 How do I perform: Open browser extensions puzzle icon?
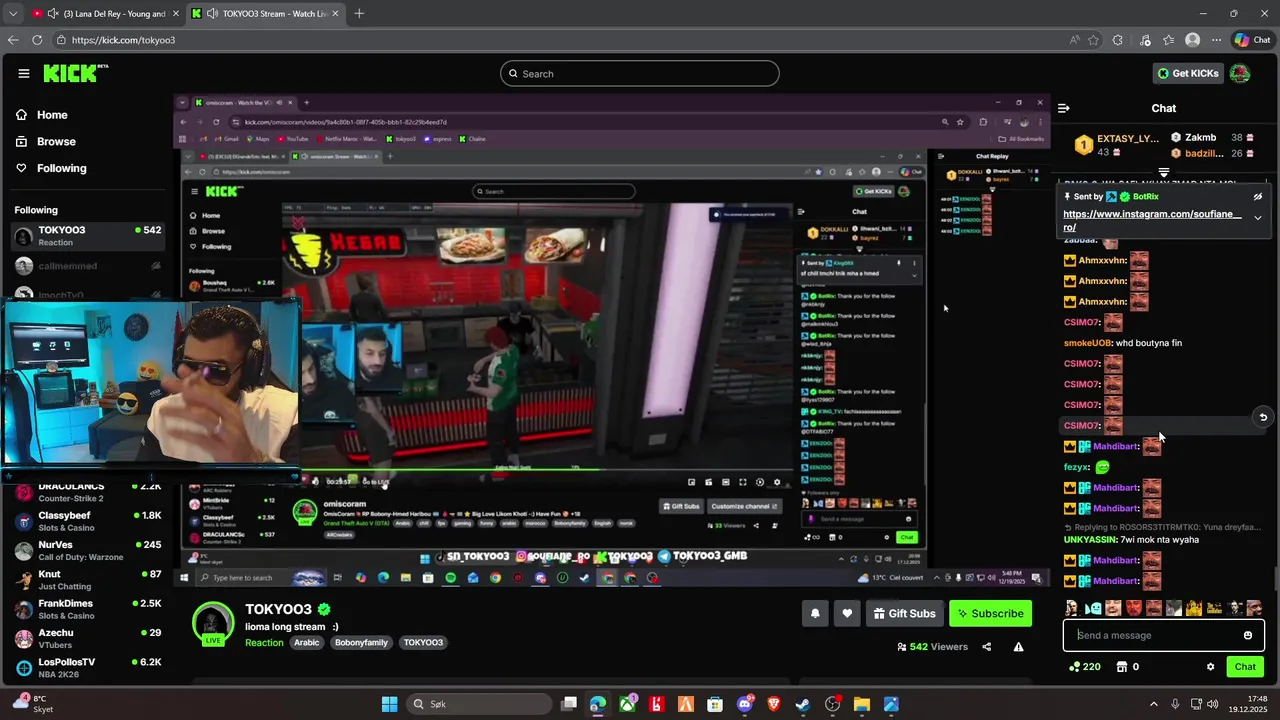pos(1118,40)
